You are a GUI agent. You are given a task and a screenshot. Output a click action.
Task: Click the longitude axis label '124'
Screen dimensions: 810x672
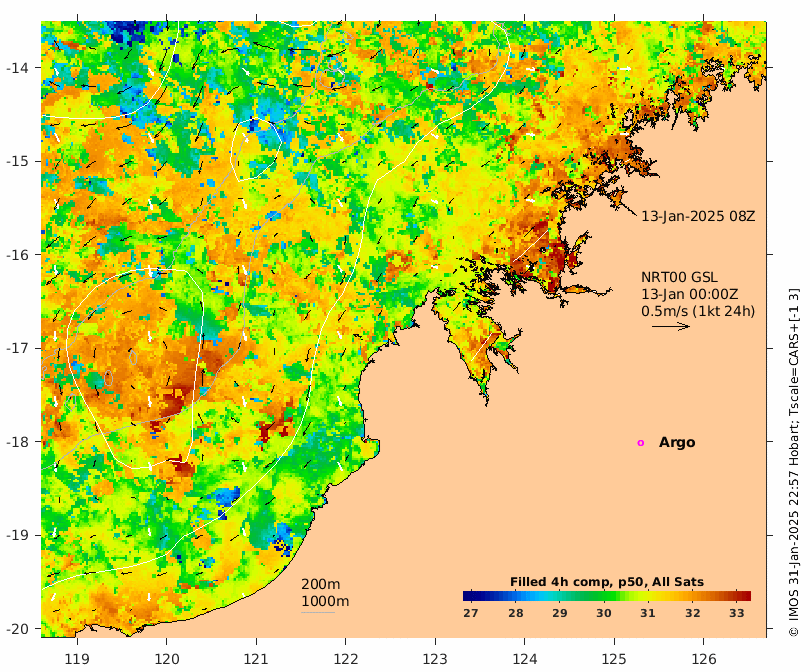click(525, 660)
